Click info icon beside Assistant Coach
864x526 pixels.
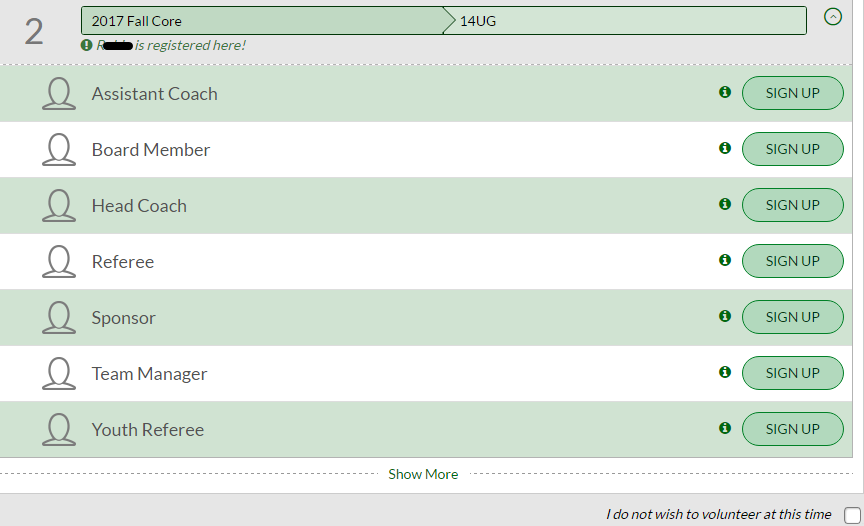[725, 92]
